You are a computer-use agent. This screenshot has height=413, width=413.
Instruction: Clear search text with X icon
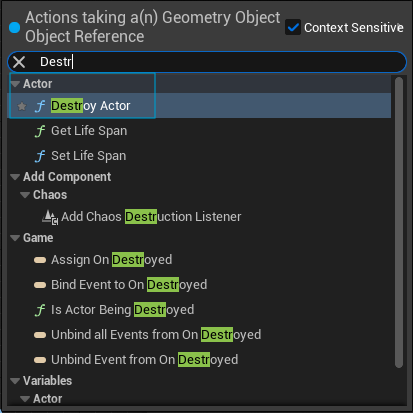point(19,62)
